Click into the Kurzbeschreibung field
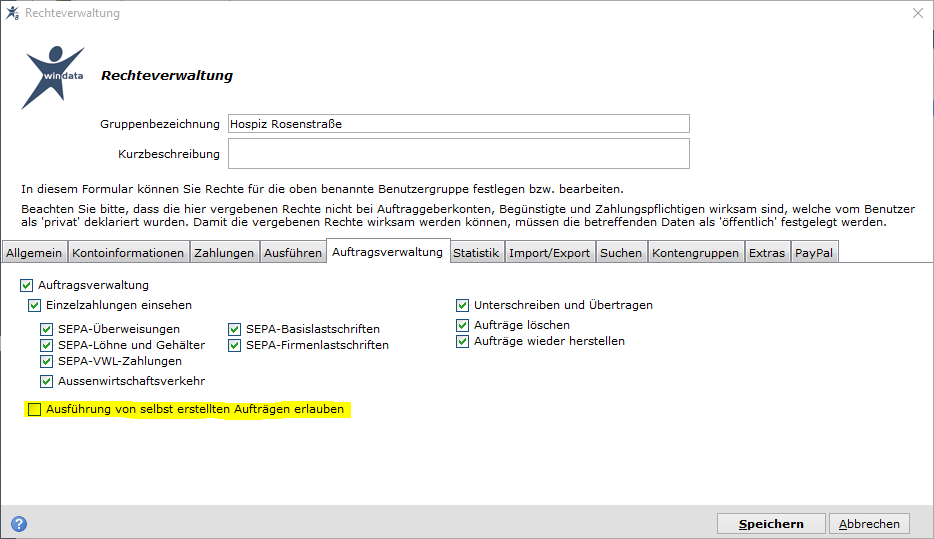This screenshot has width=934, height=539. tap(459, 154)
